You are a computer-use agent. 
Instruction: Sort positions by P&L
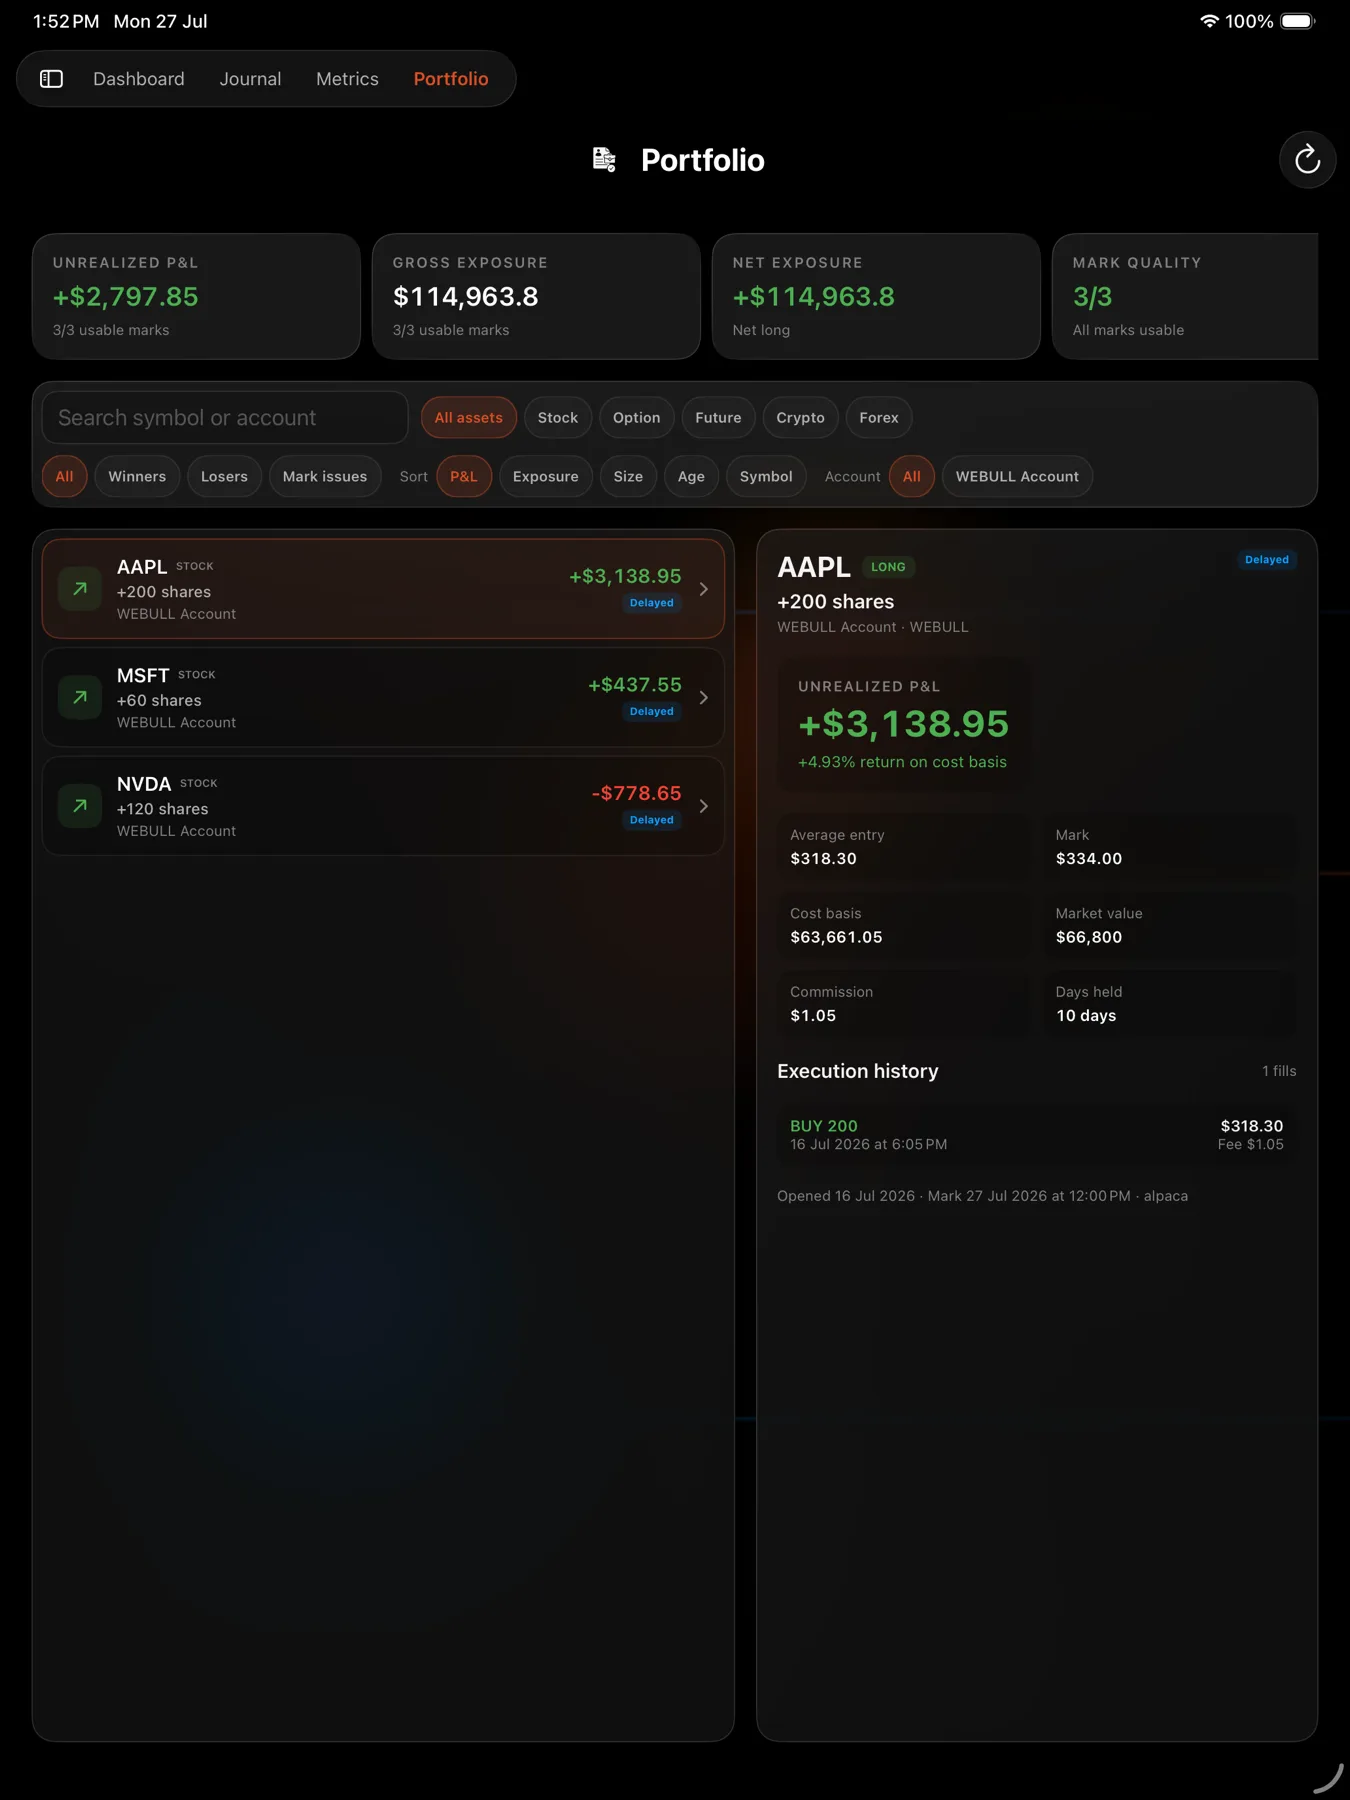pyautogui.click(x=464, y=476)
